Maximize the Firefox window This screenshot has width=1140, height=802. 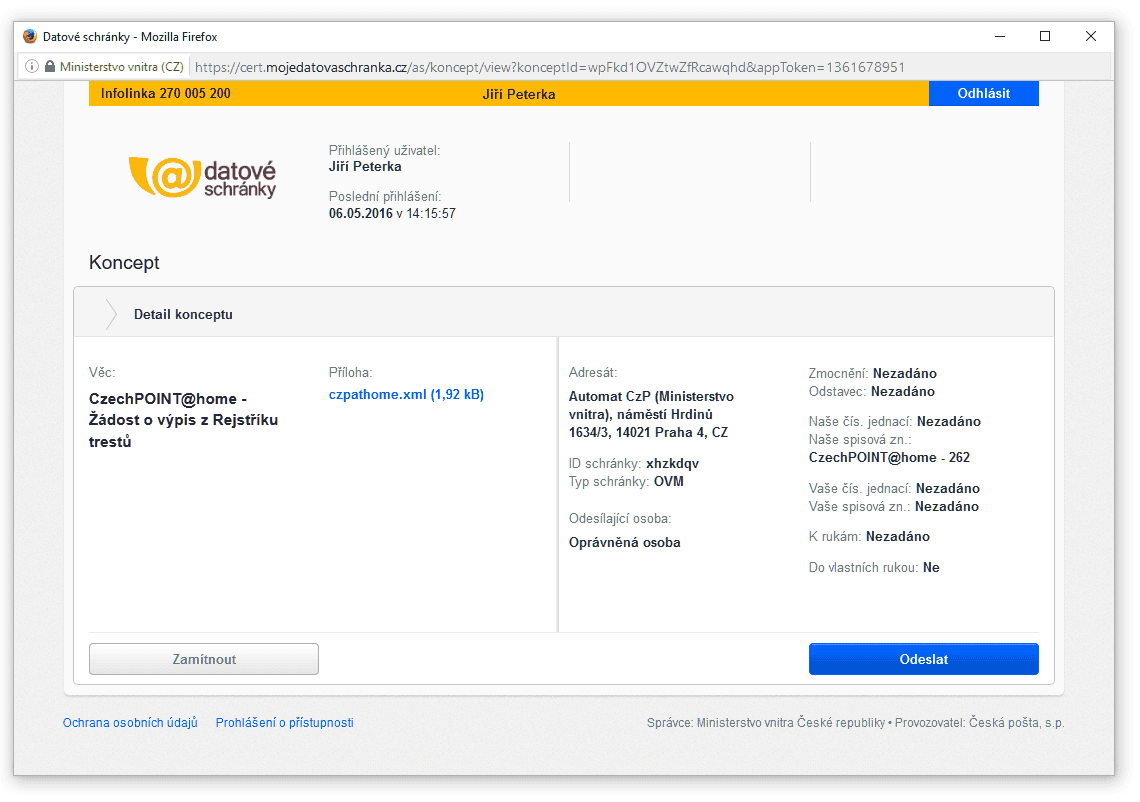(x=1045, y=36)
